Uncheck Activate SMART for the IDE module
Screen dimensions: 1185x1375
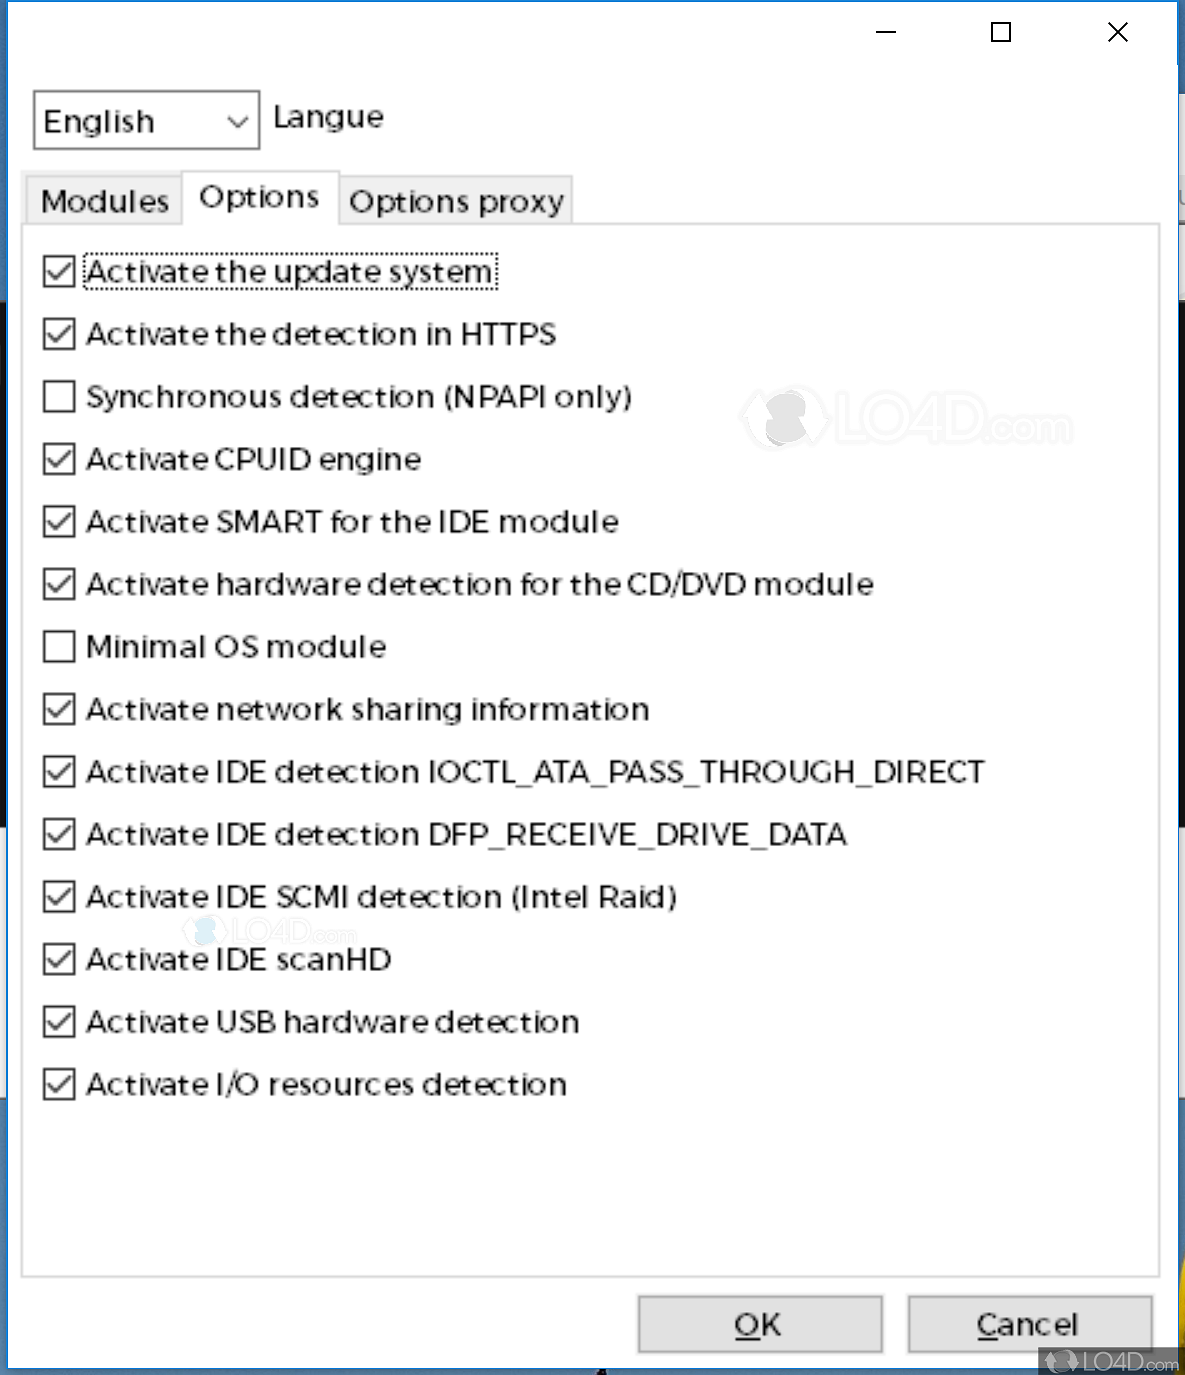pyautogui.click(x=58, y=521)
